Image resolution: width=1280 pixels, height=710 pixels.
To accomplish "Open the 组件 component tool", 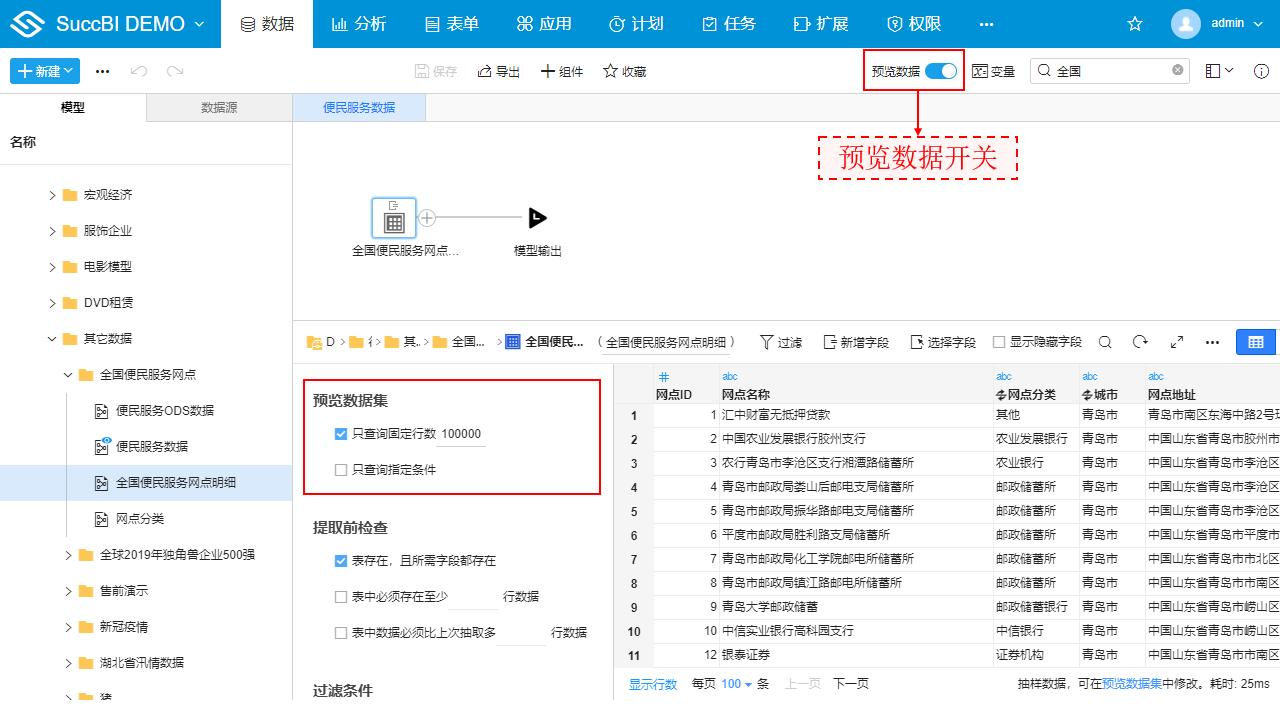I will coord(562,71).
